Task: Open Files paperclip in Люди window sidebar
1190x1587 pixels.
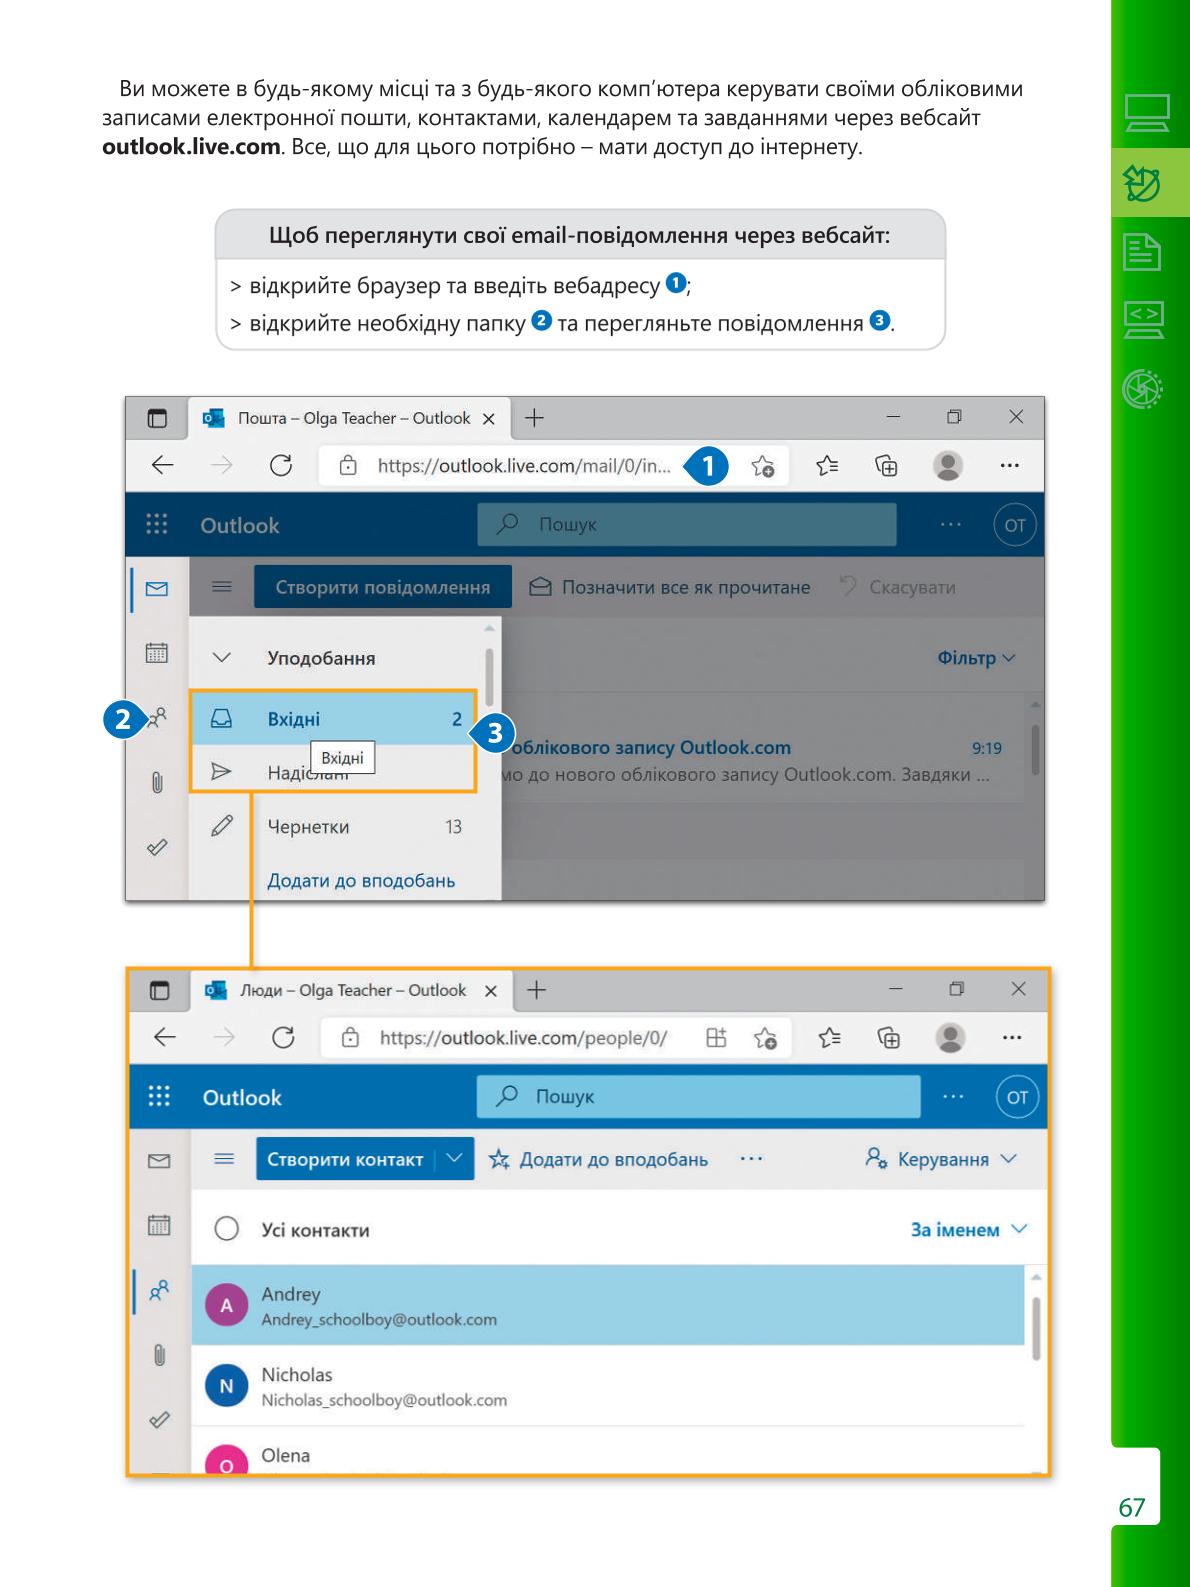Action: point(159,1355)
